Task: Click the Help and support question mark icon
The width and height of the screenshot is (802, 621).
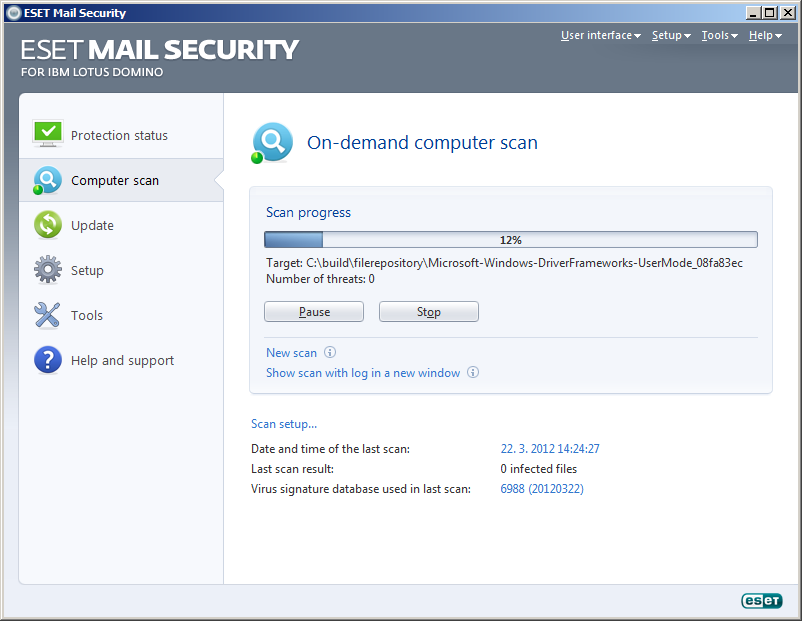Action: pyautogui.click(x=48, y=360)
